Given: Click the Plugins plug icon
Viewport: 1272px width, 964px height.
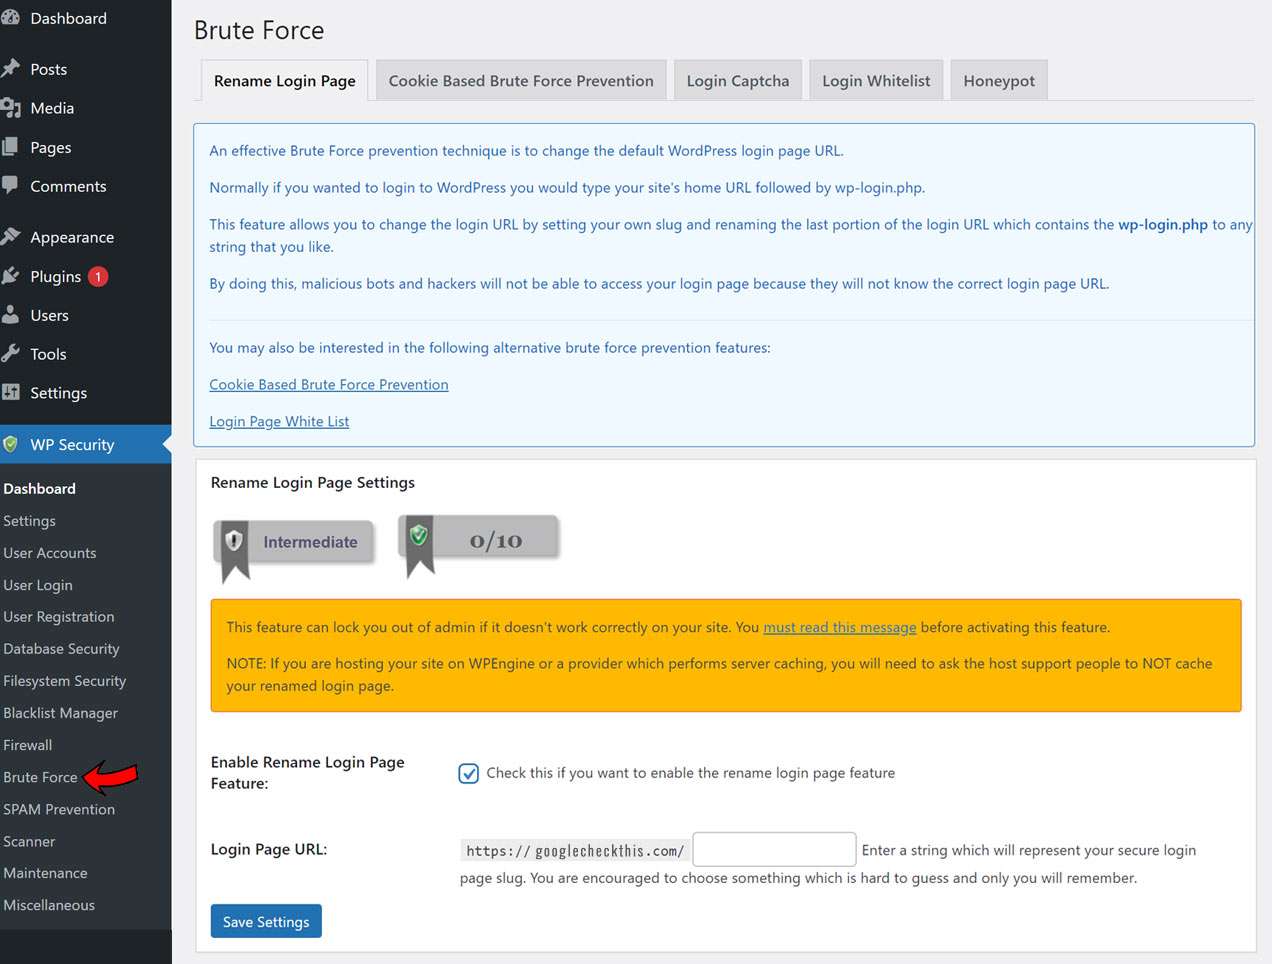Looking at the screenshot, I should tap(10, 276).
